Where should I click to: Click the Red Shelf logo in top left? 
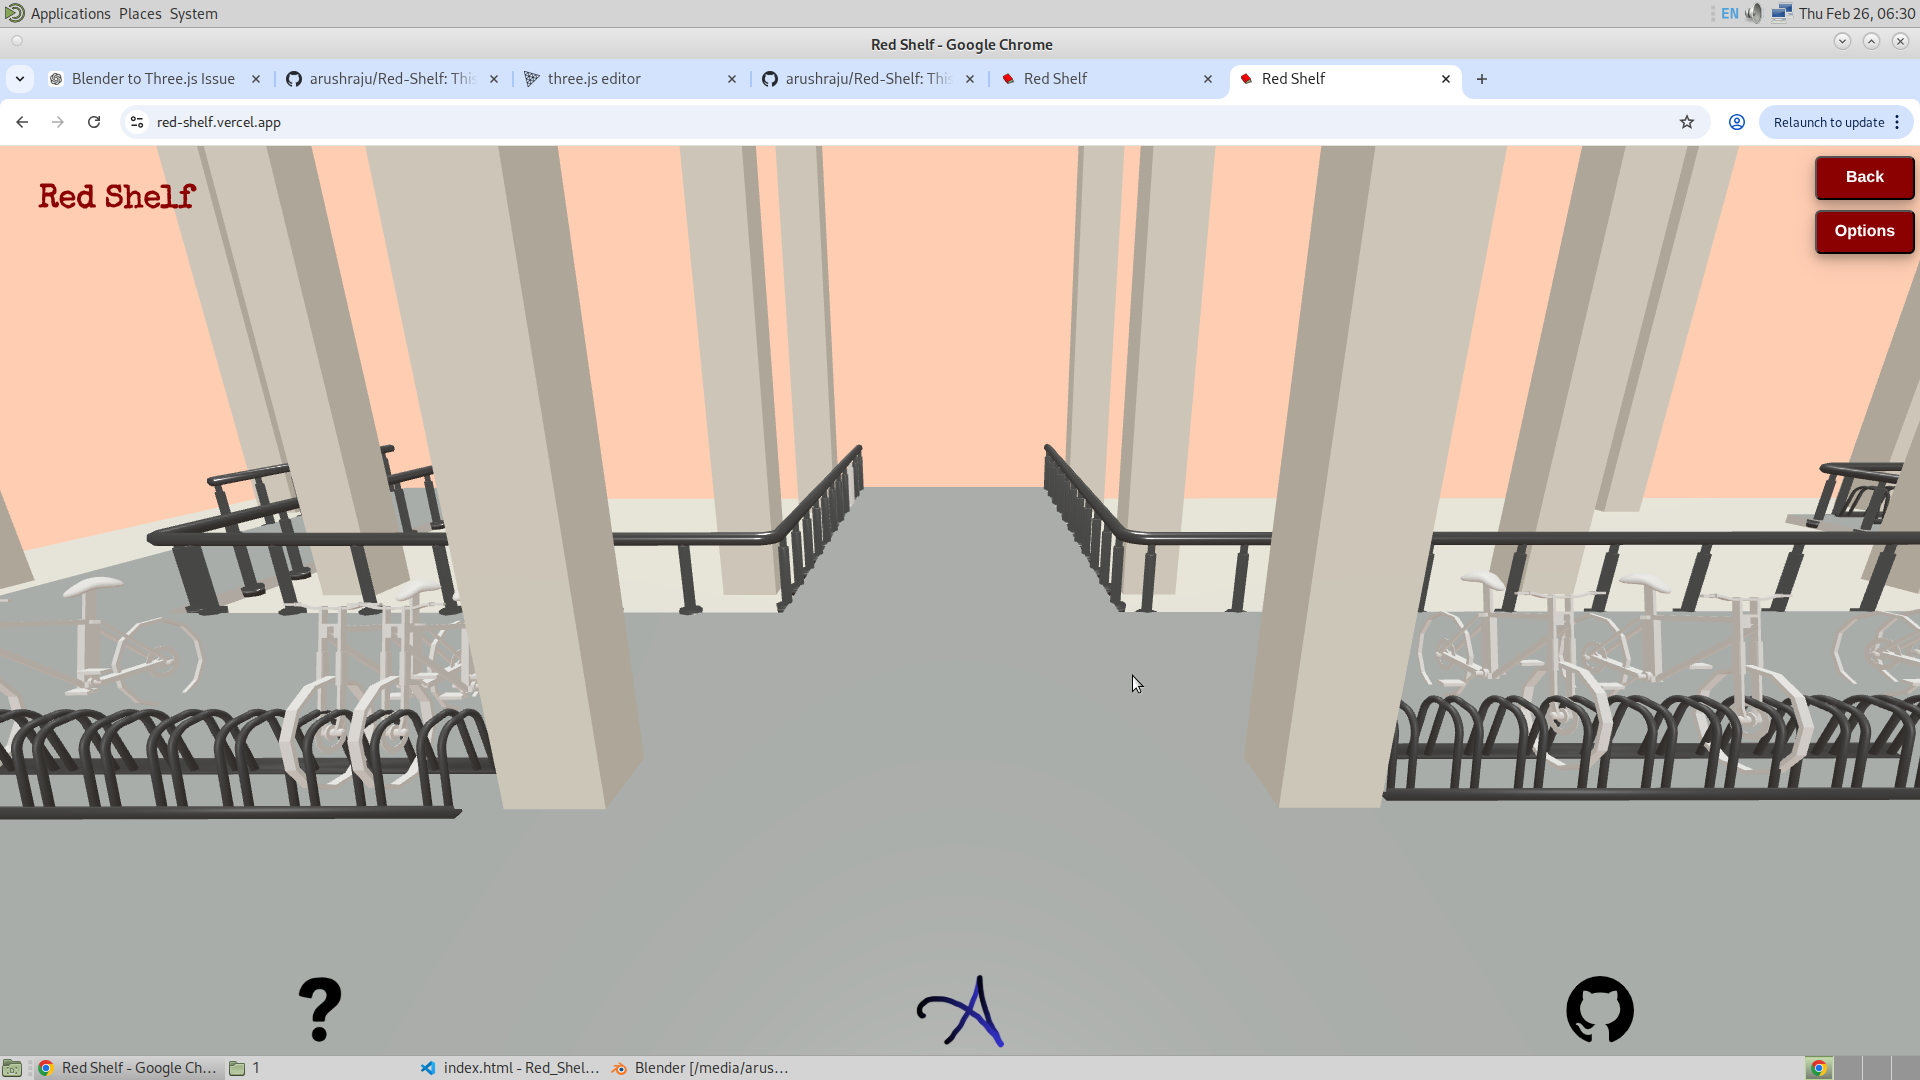pyautogui.click(x=116, y=196)
